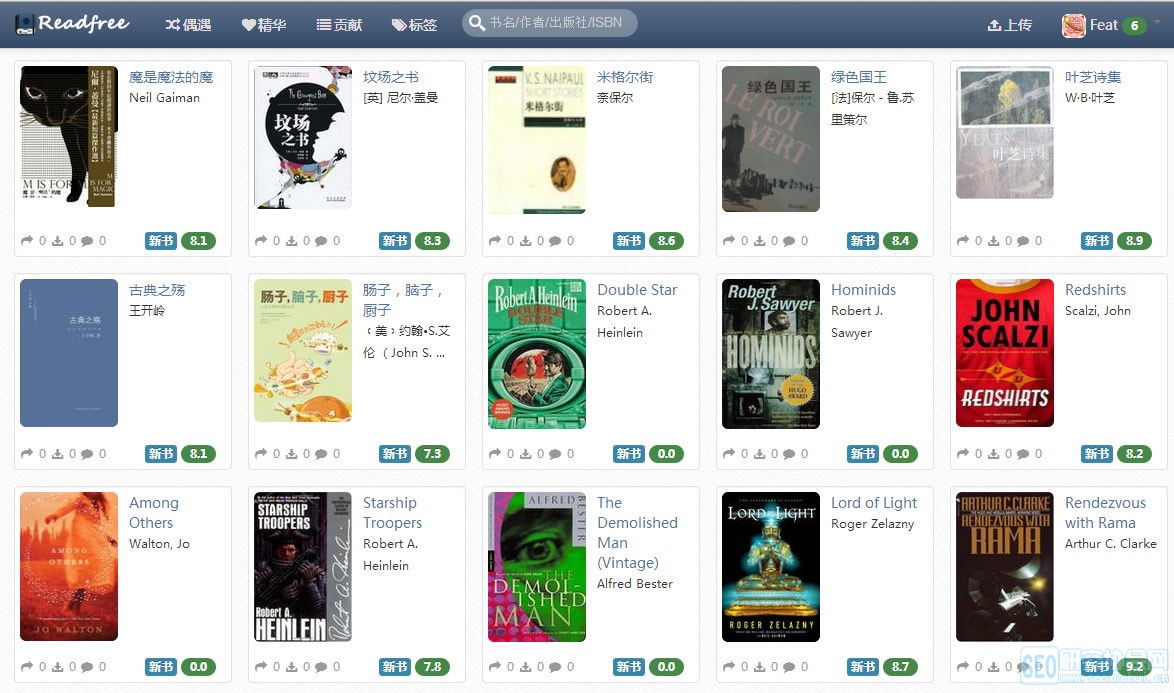The height and width of the screenshot is (693, 1174).
Task: Open the heart 精华 section
Action: (264, 25)
